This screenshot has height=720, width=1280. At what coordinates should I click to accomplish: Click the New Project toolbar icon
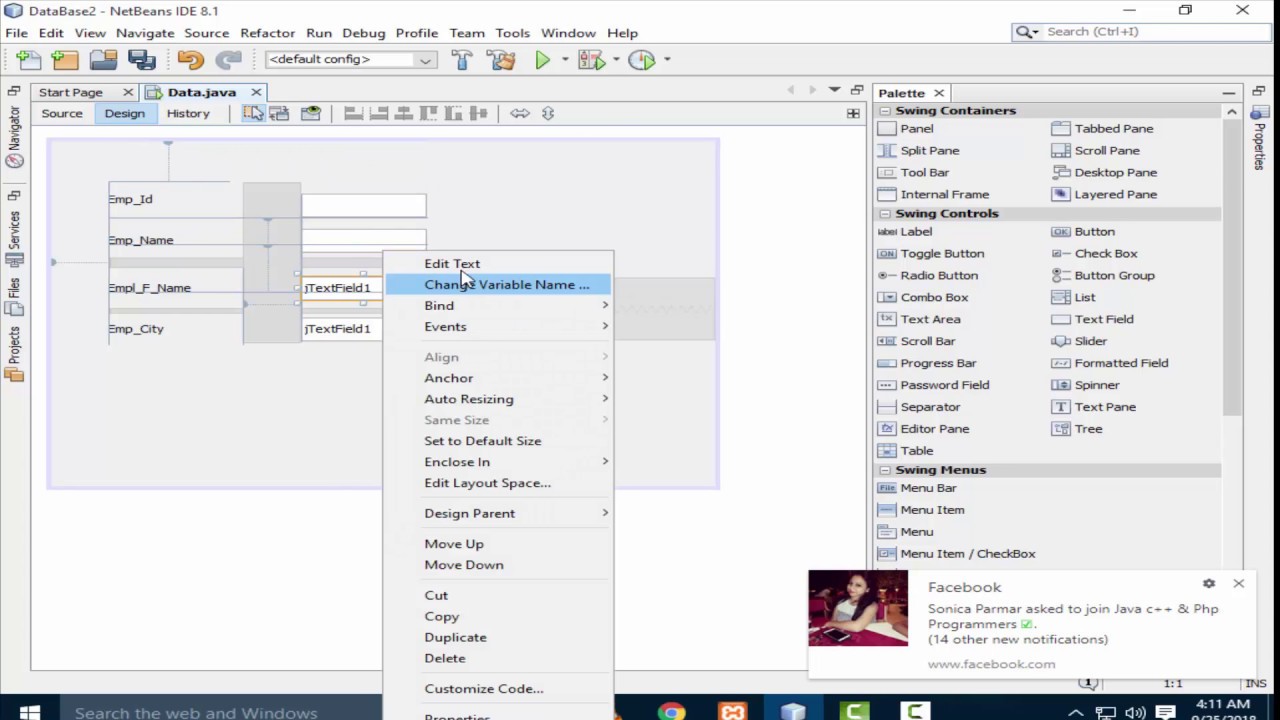coord(64,60)
